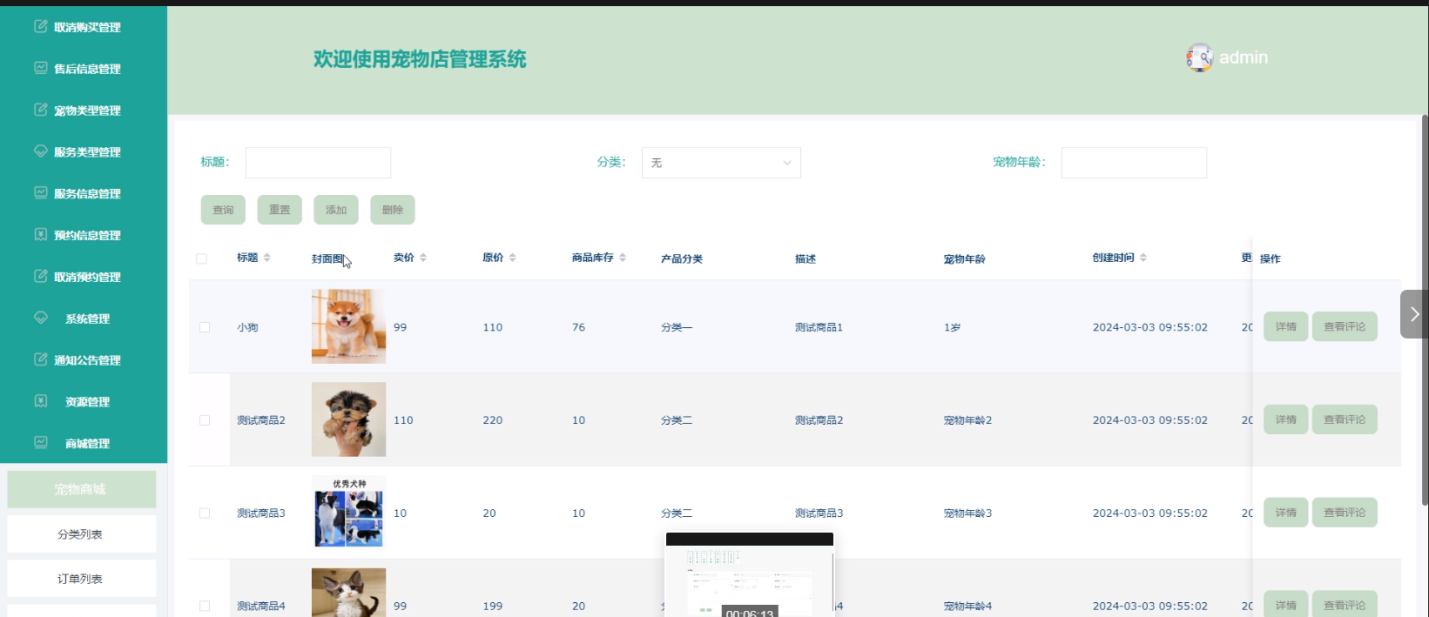The image size is (1429, 617).
Task: Check the 测试商品2 row checkbox
Action: pos(205,420)
